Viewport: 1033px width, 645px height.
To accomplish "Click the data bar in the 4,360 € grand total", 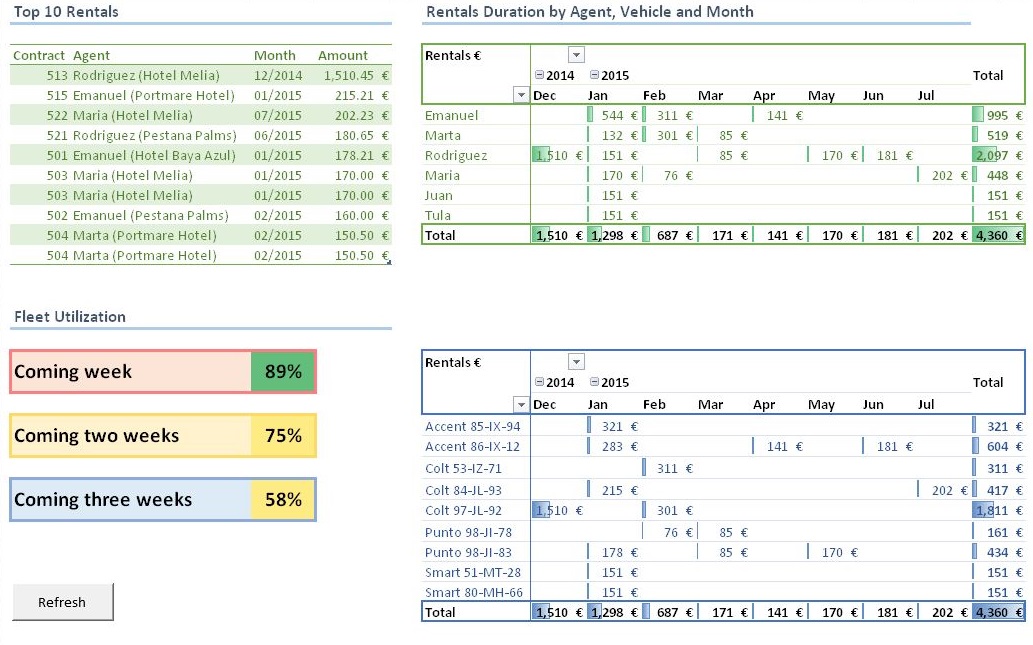I will click(998, 235).
